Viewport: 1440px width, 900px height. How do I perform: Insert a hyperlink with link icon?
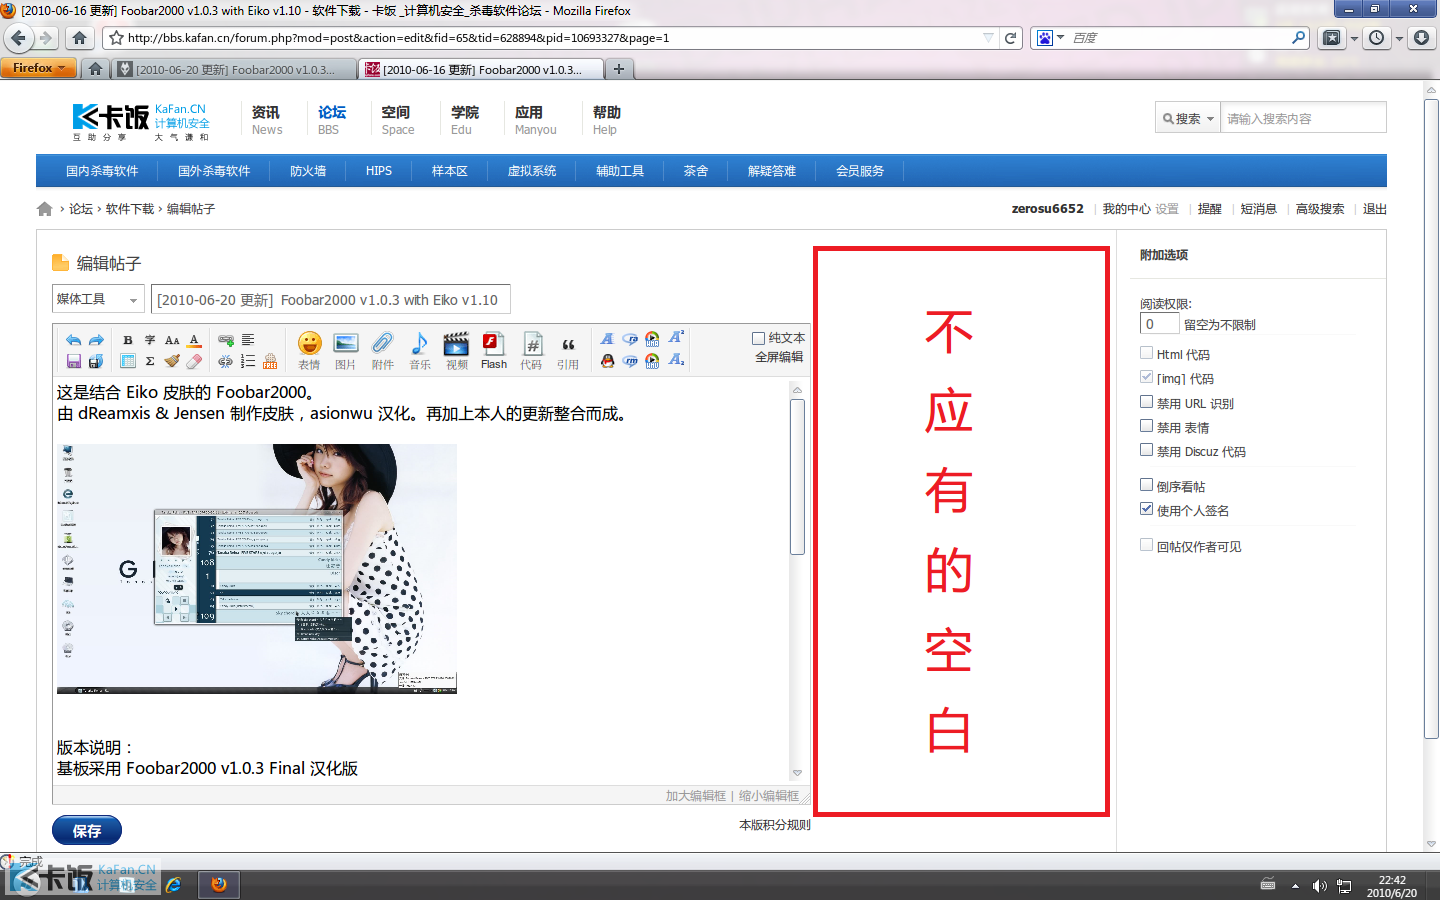pyautogui.click(x=226, y=340)
